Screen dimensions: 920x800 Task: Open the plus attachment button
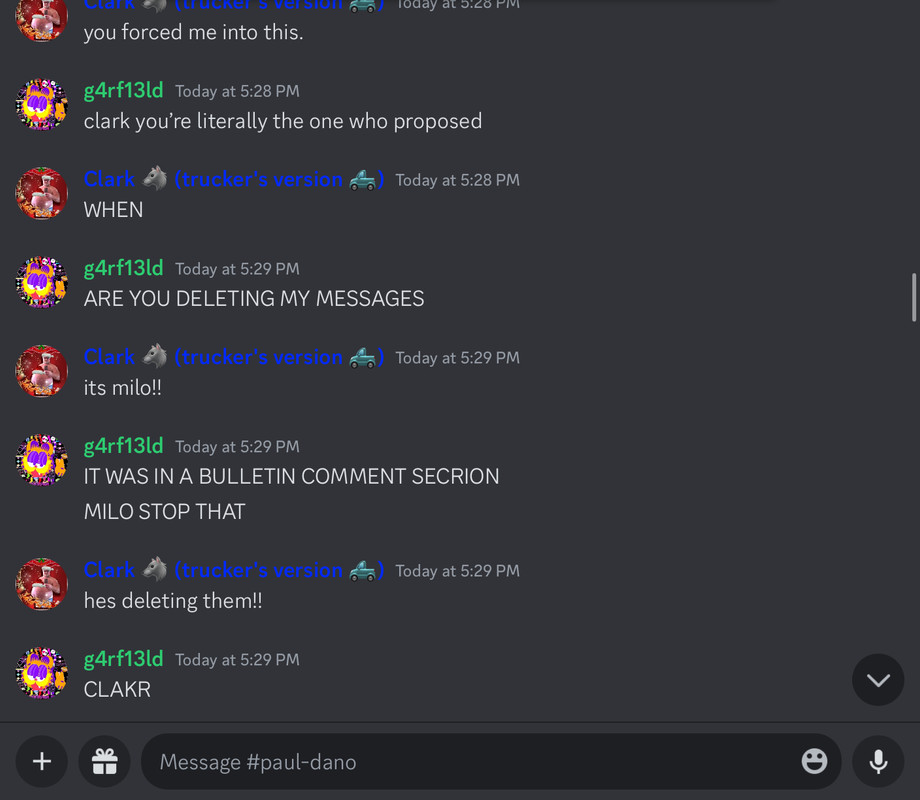pos(42,761)
